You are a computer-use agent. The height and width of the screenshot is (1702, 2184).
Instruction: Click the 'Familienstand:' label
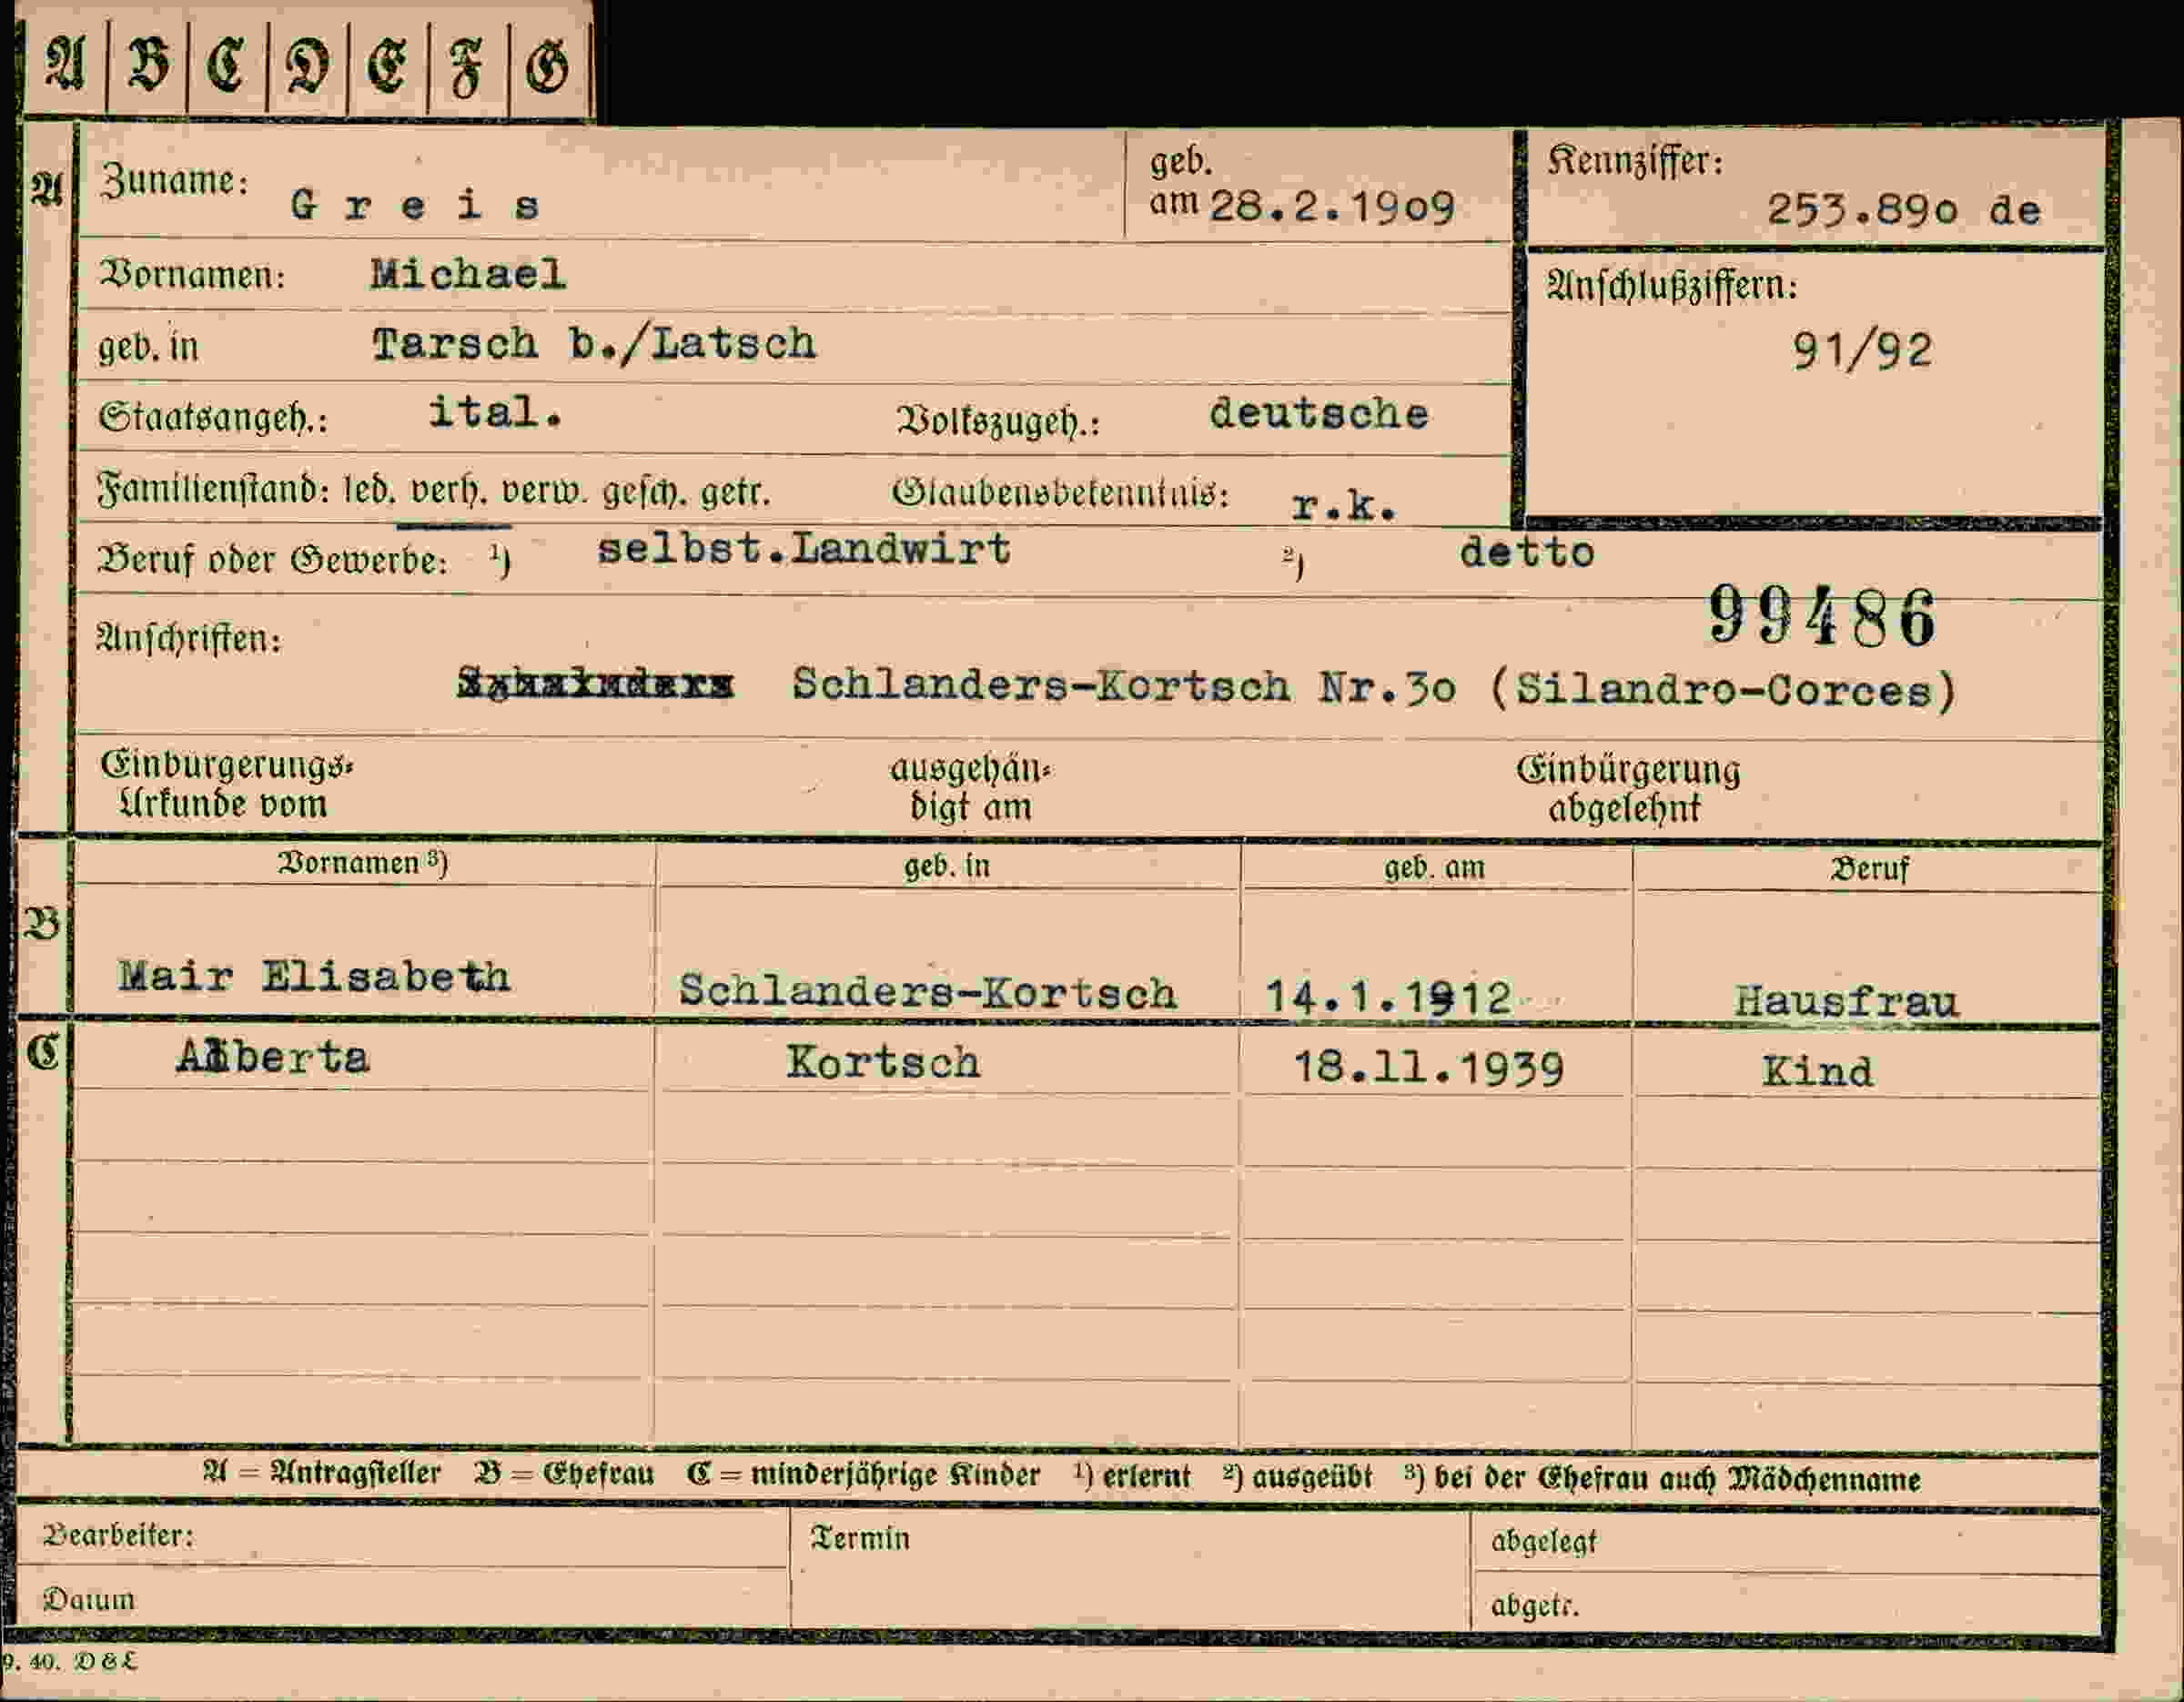click(214, 490)
